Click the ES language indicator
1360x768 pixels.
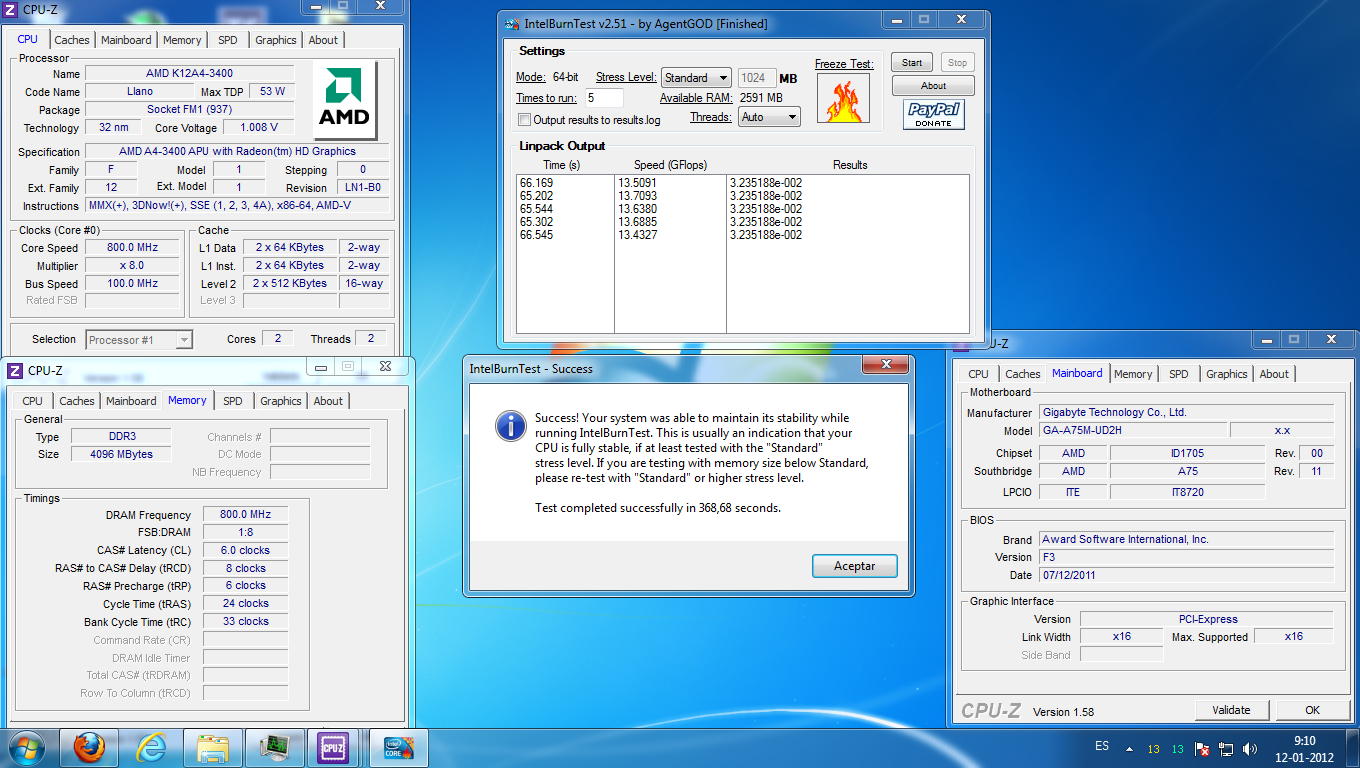(1102, 746)
